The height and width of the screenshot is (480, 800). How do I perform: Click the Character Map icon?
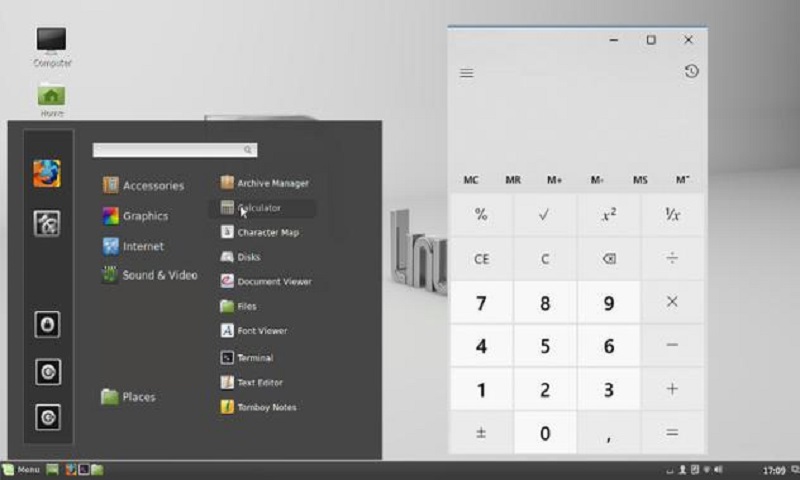(227, 232)
